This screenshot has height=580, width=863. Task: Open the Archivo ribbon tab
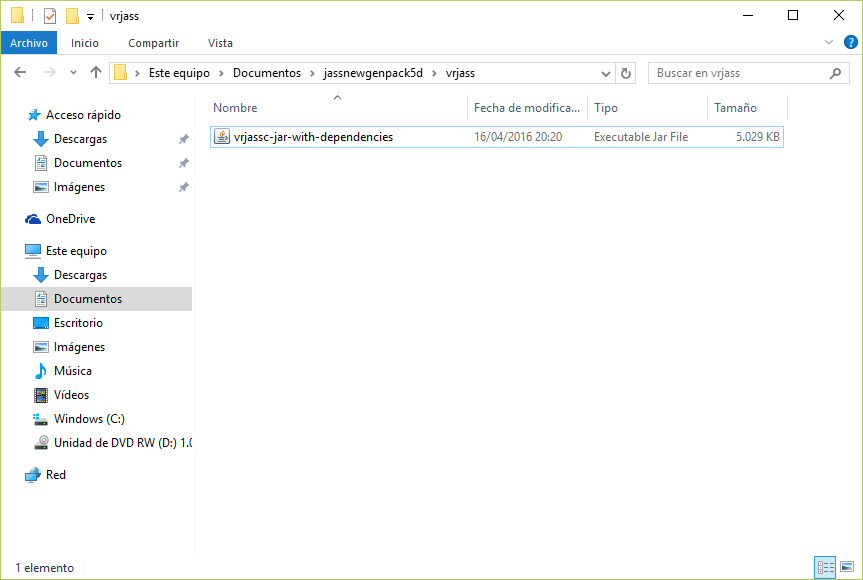coord(29,43)
